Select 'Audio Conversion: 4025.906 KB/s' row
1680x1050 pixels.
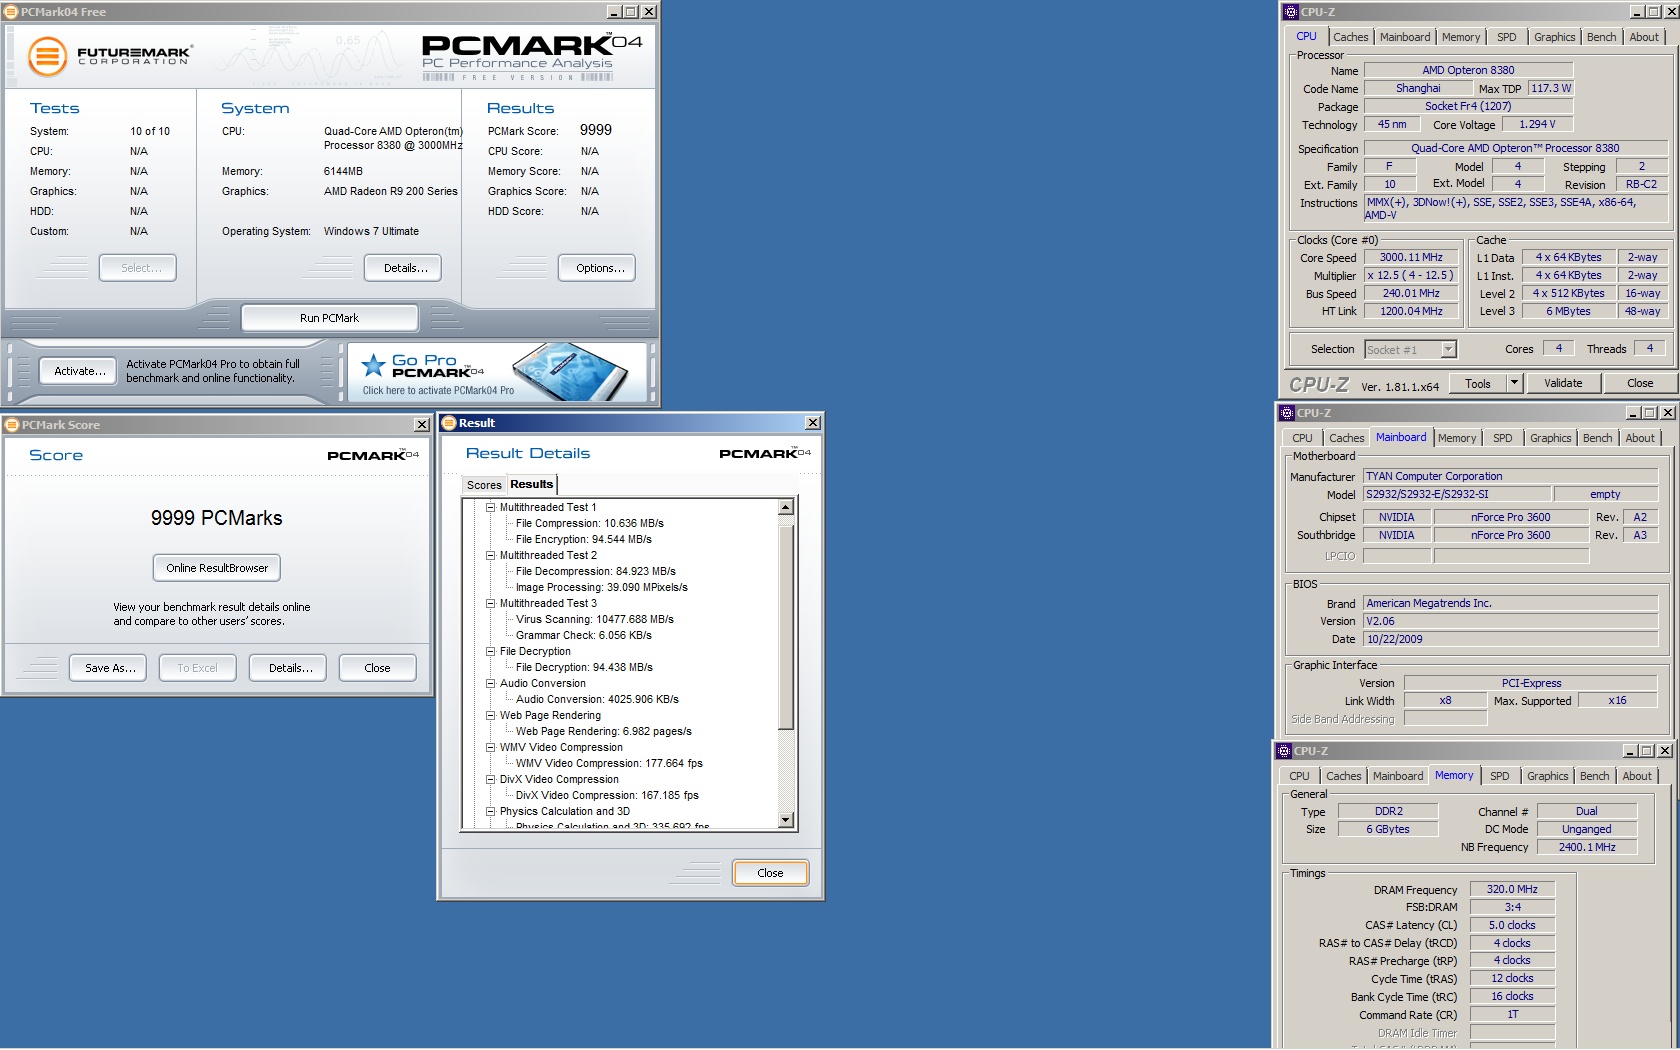(x=597, y=699)
